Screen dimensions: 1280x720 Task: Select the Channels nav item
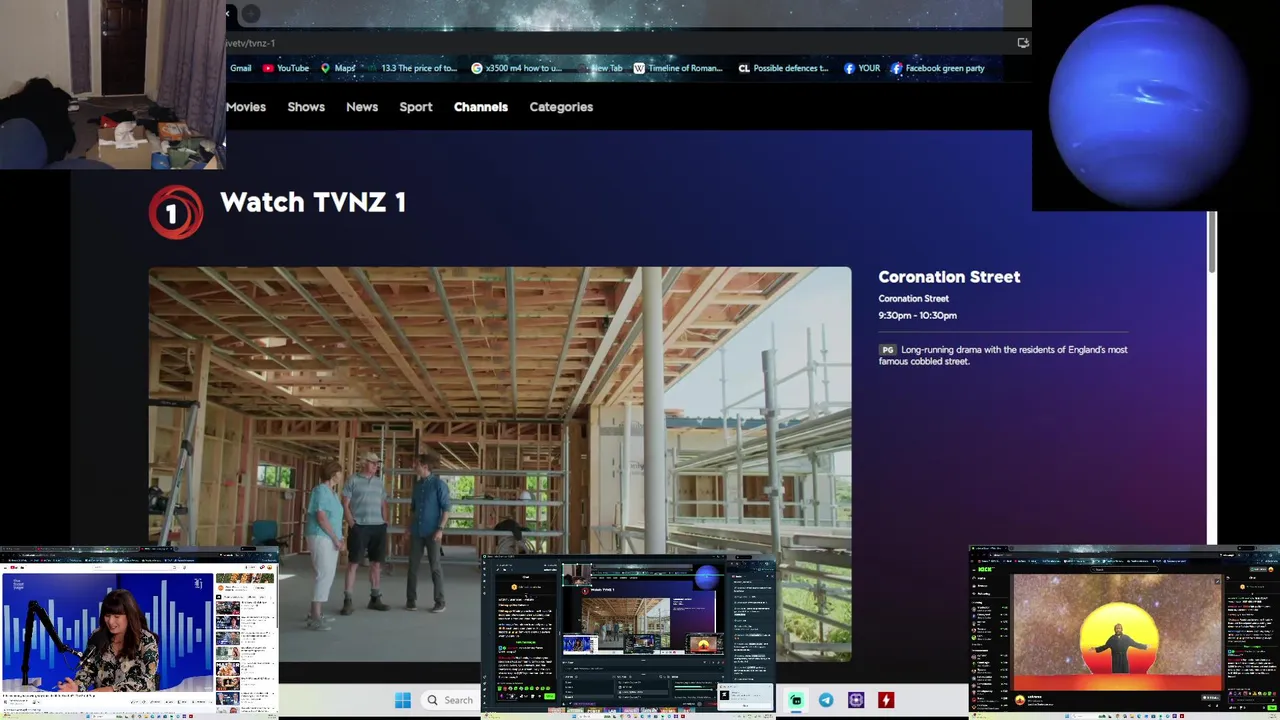[x=481, y=107]
